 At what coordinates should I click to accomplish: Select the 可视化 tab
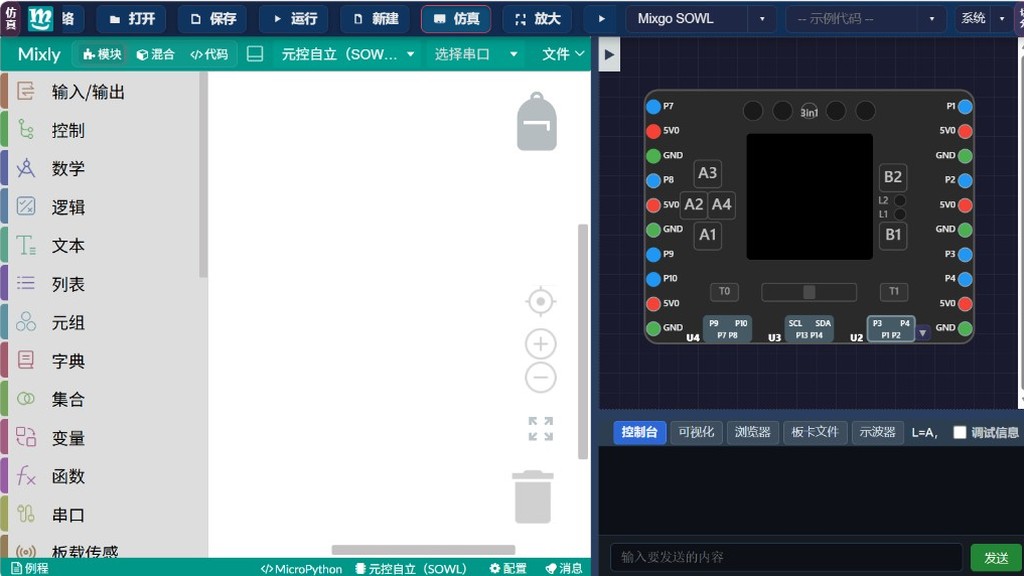[x=696, y=432]
